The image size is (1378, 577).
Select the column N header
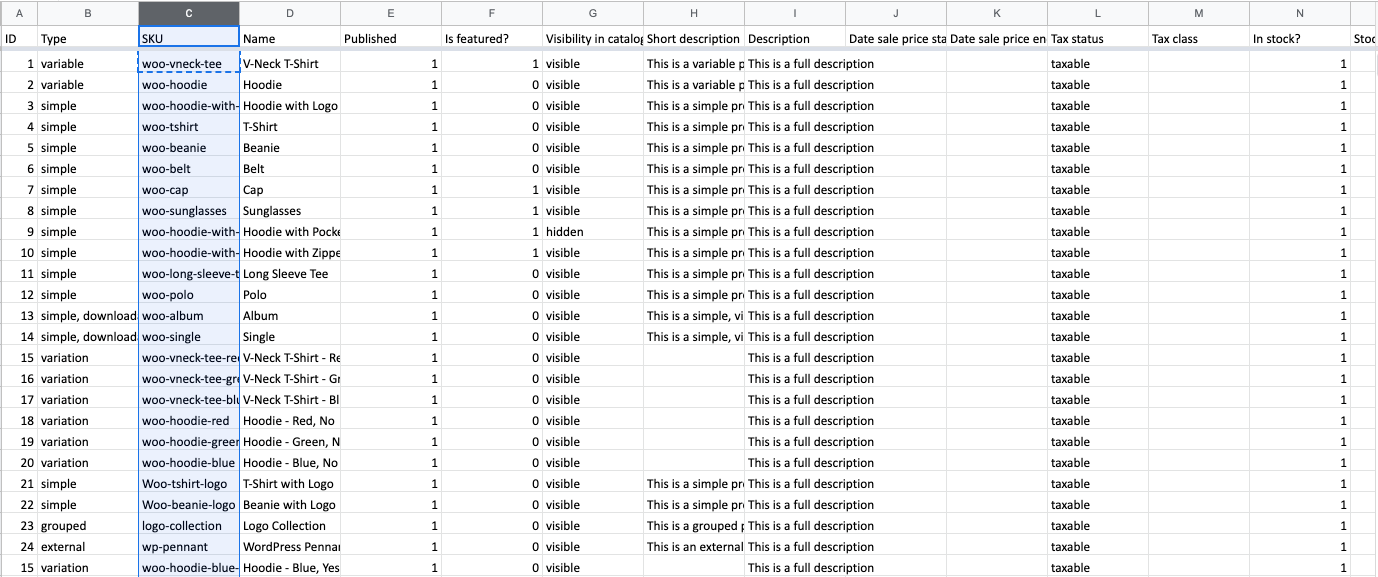pos(1299,13)
